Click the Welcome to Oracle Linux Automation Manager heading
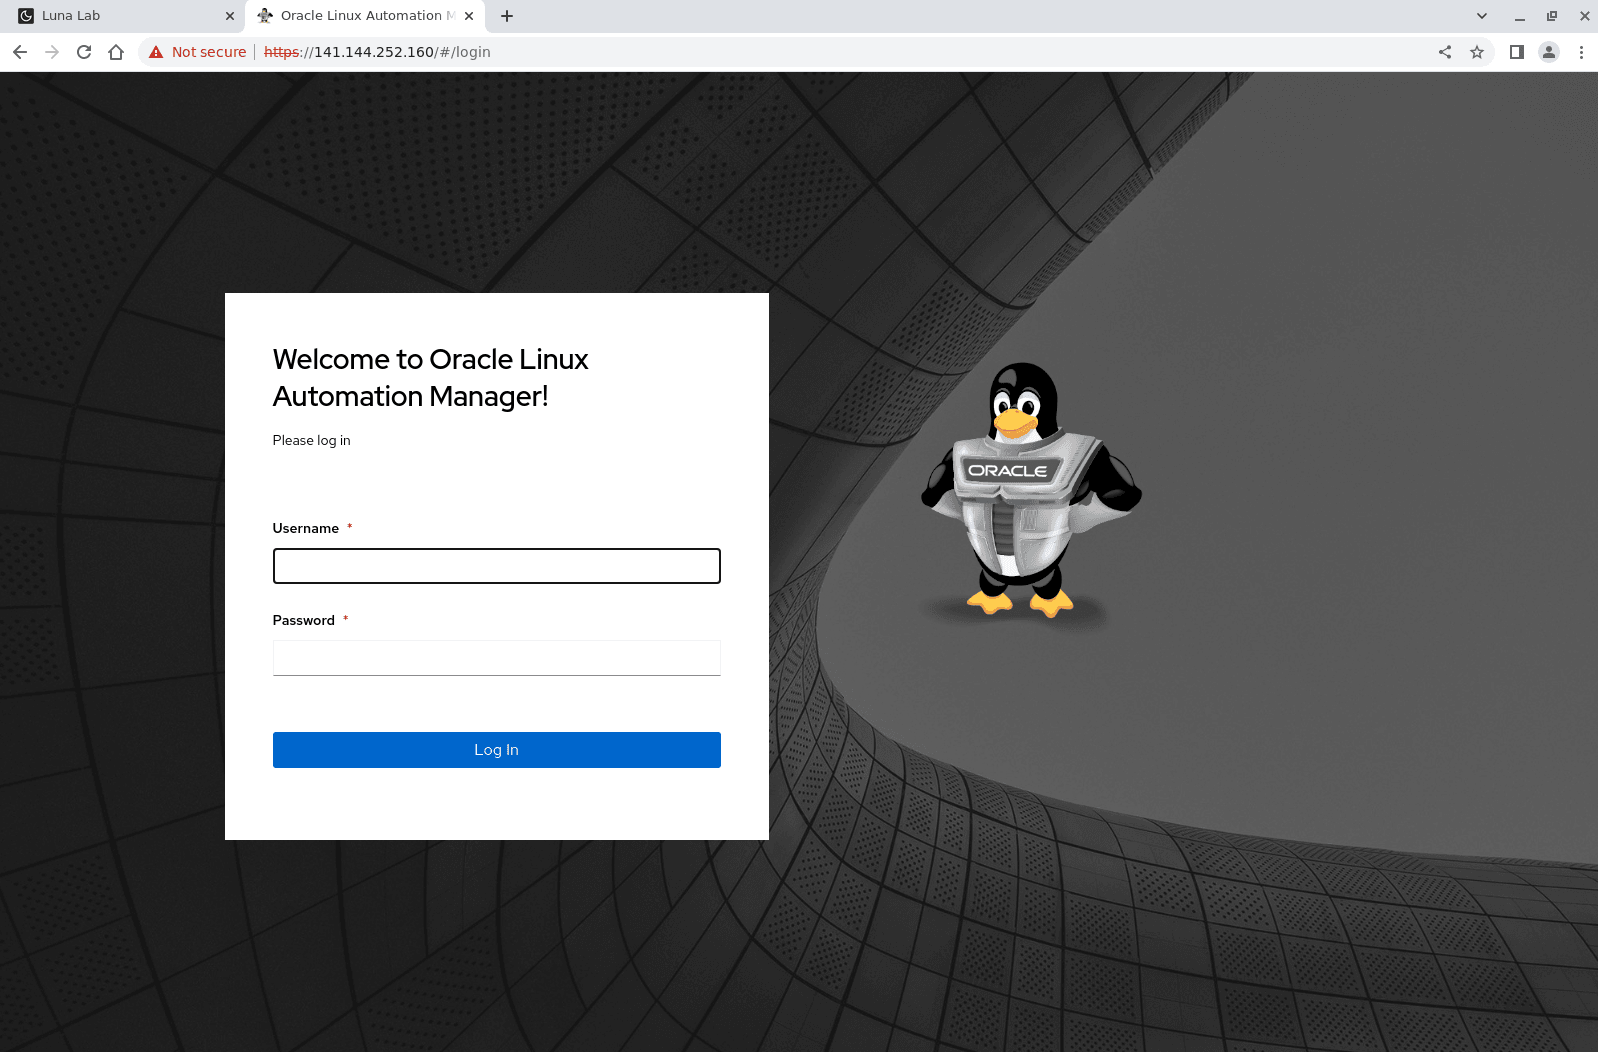The image size is (1598, 1052). tap(431, 378)
